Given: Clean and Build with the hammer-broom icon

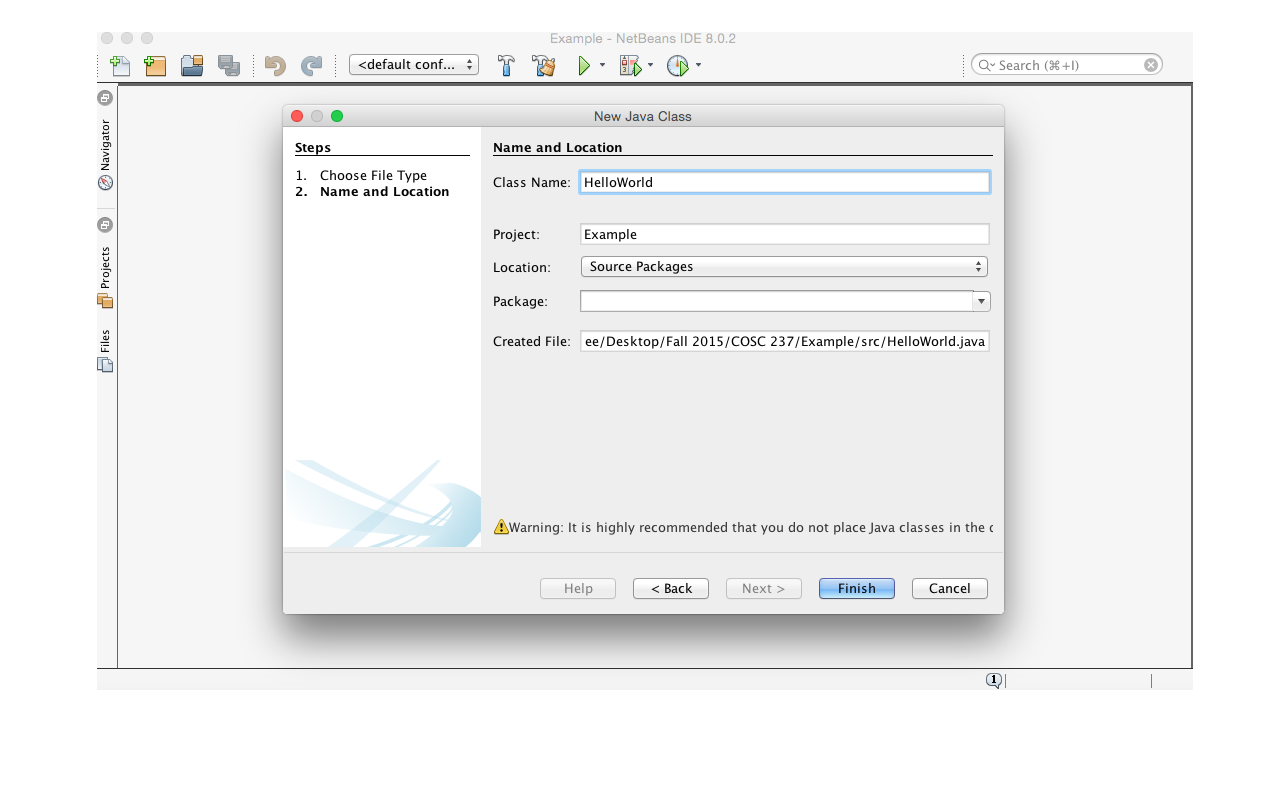Looking at the screenshot, I should [543, 65].
